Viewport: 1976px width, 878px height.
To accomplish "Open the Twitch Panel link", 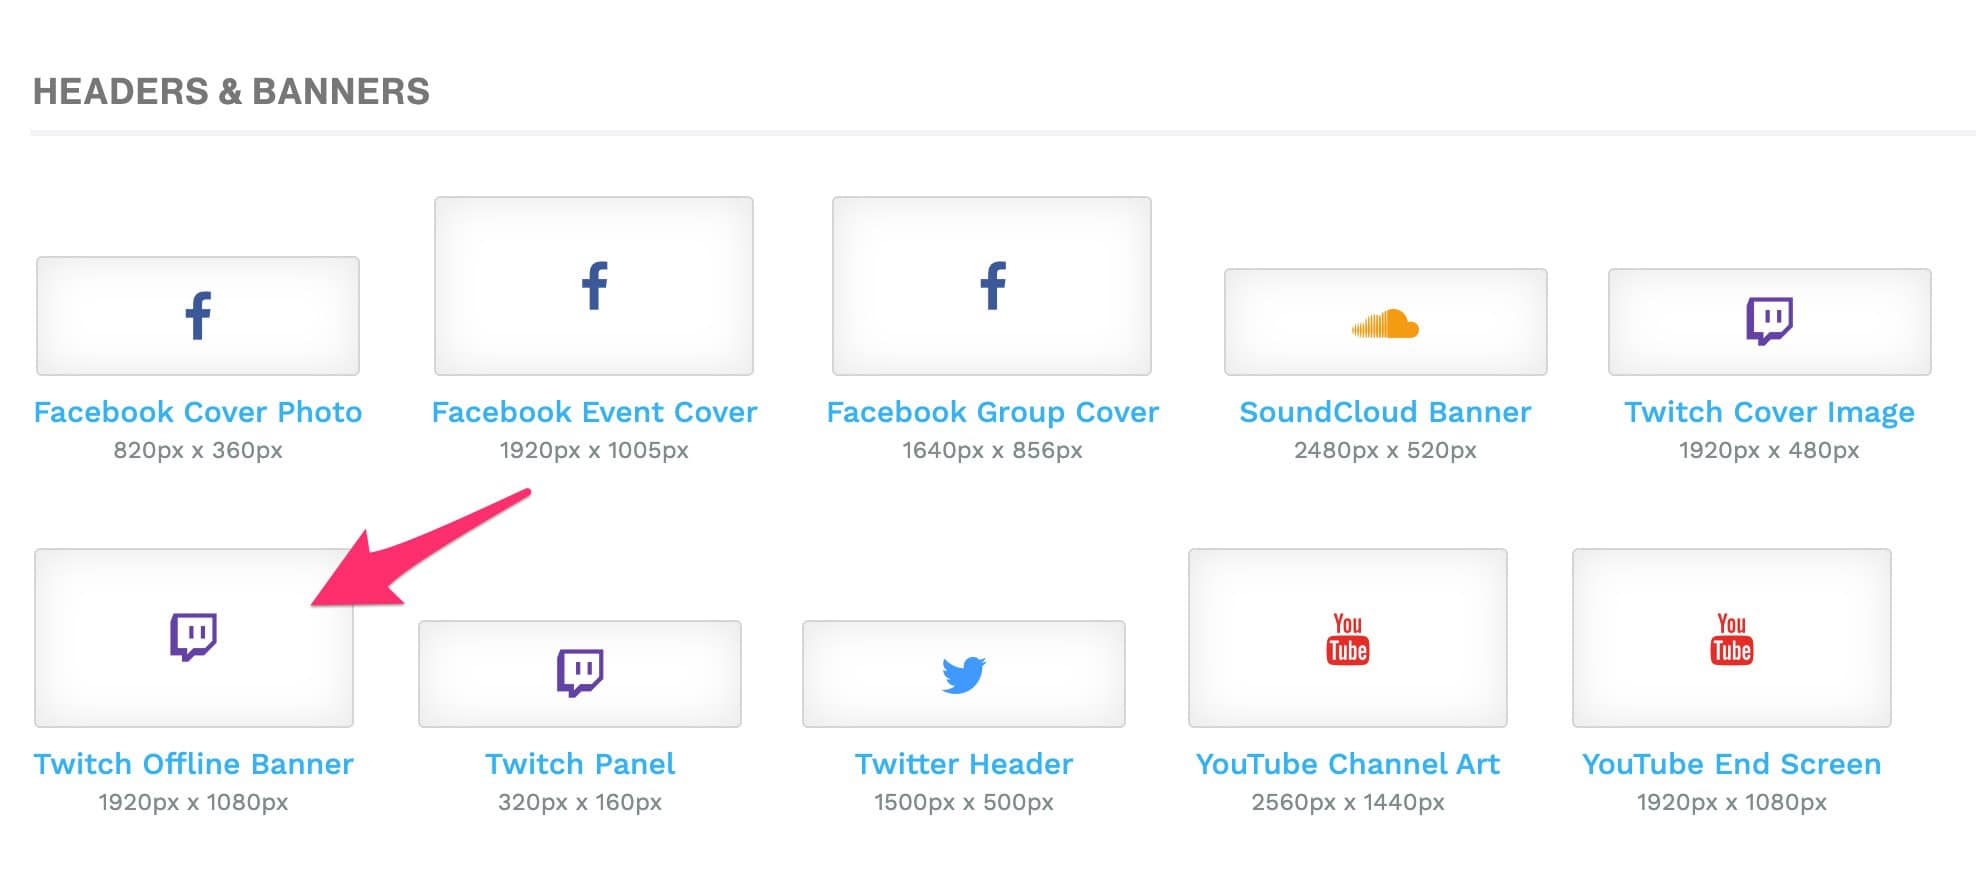I will (580, 764).
